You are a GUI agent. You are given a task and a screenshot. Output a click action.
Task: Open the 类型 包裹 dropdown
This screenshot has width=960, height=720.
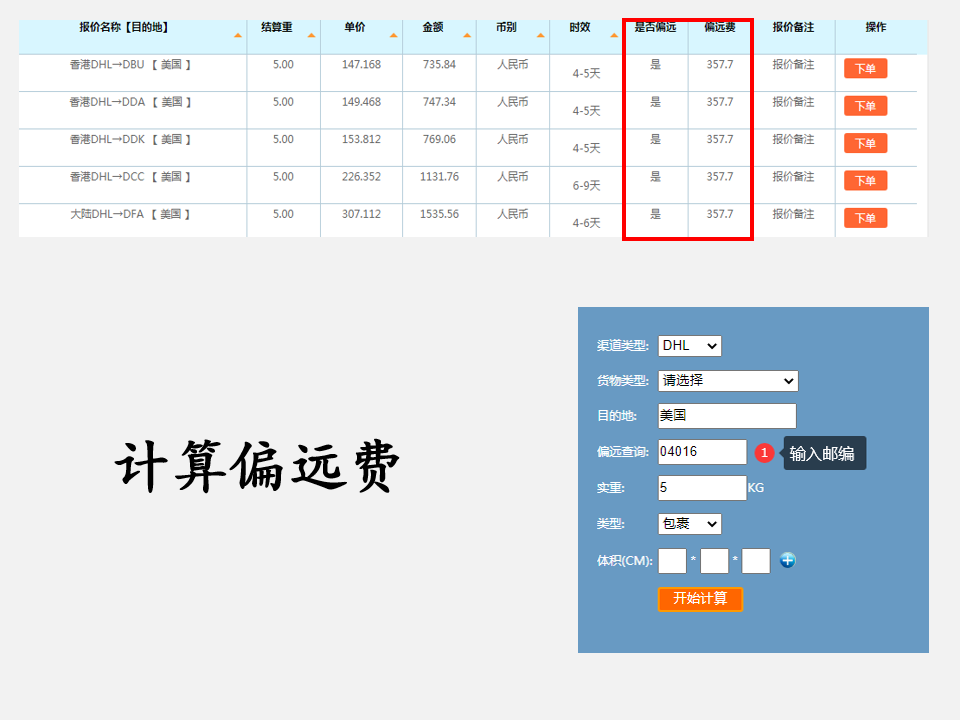coord(689,524)
